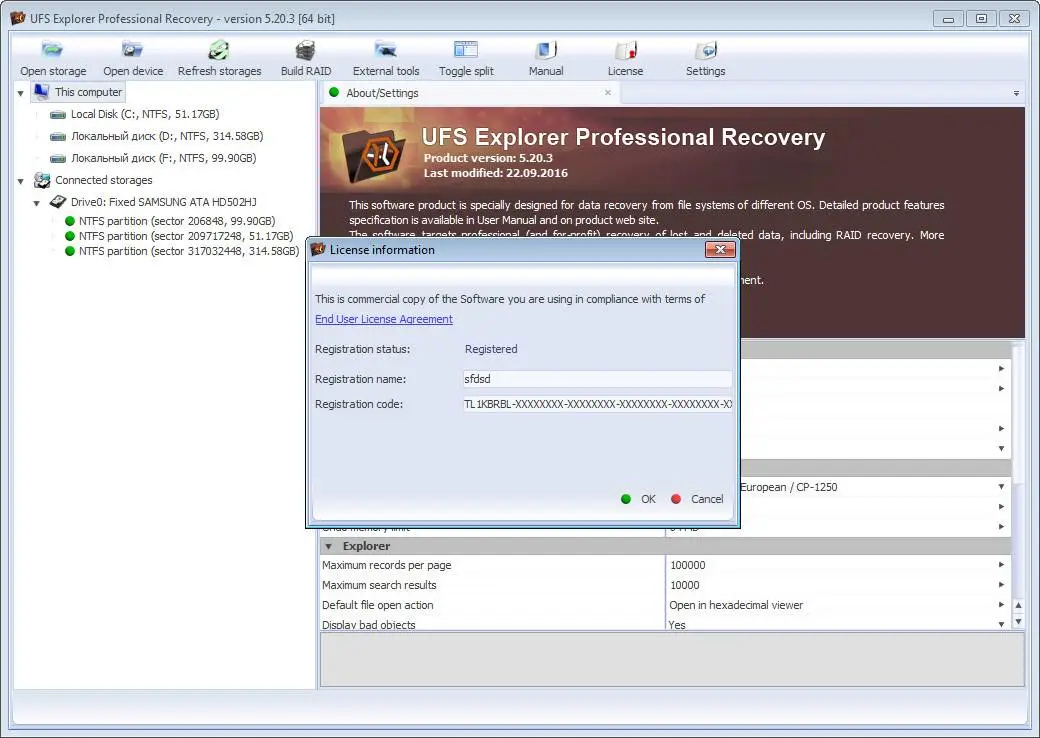Click green dot of NTFS partition sector 317032448
This screenshot has height=738, width=1040.
(x=70, y=251)
